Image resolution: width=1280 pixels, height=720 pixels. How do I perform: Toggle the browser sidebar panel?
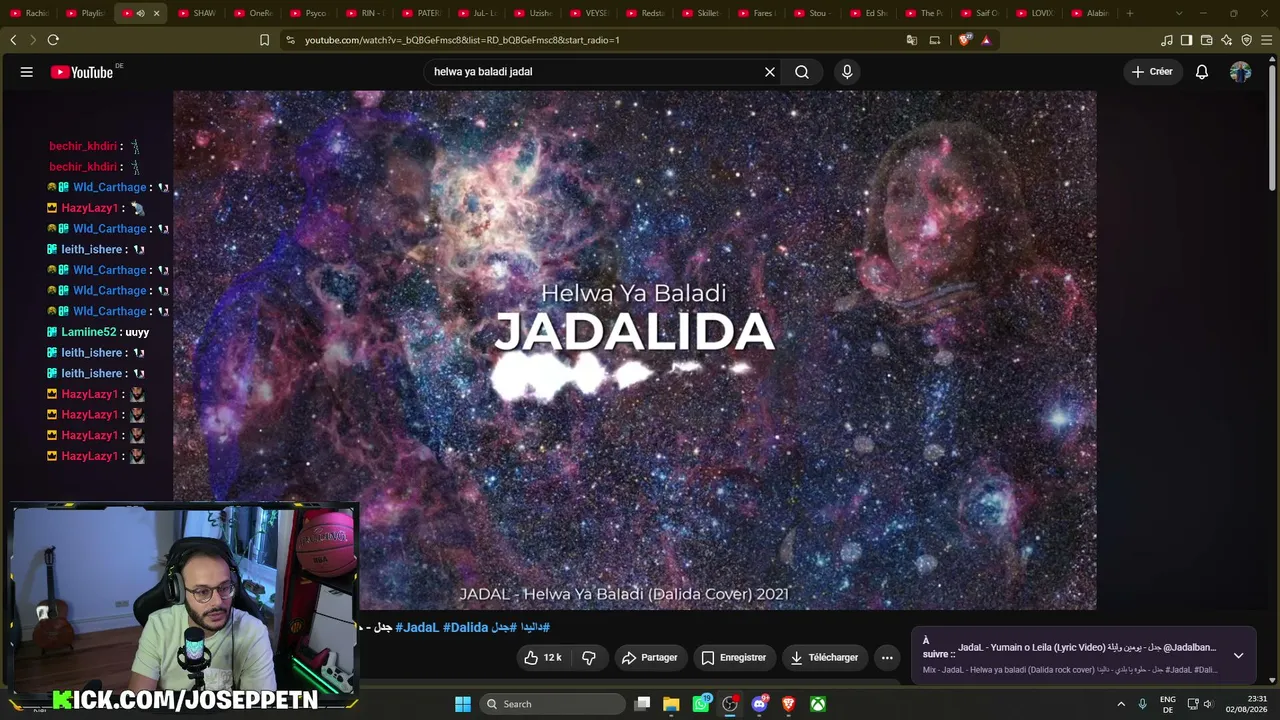1186,40
